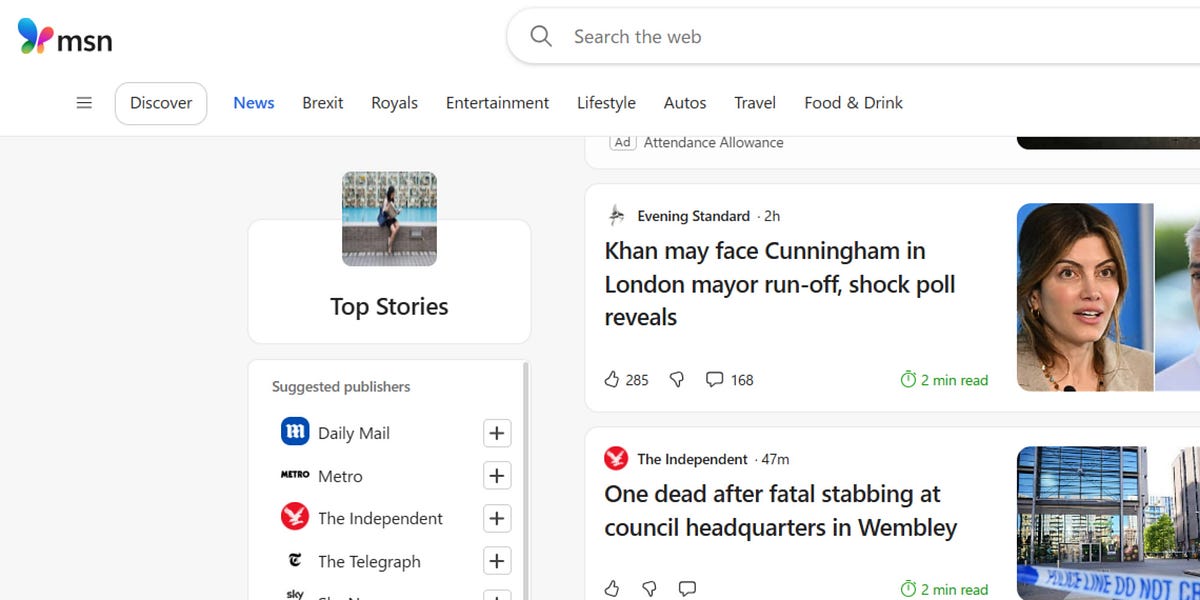
Task: Open The Telegraph publisher link
Action: point(369,561)
